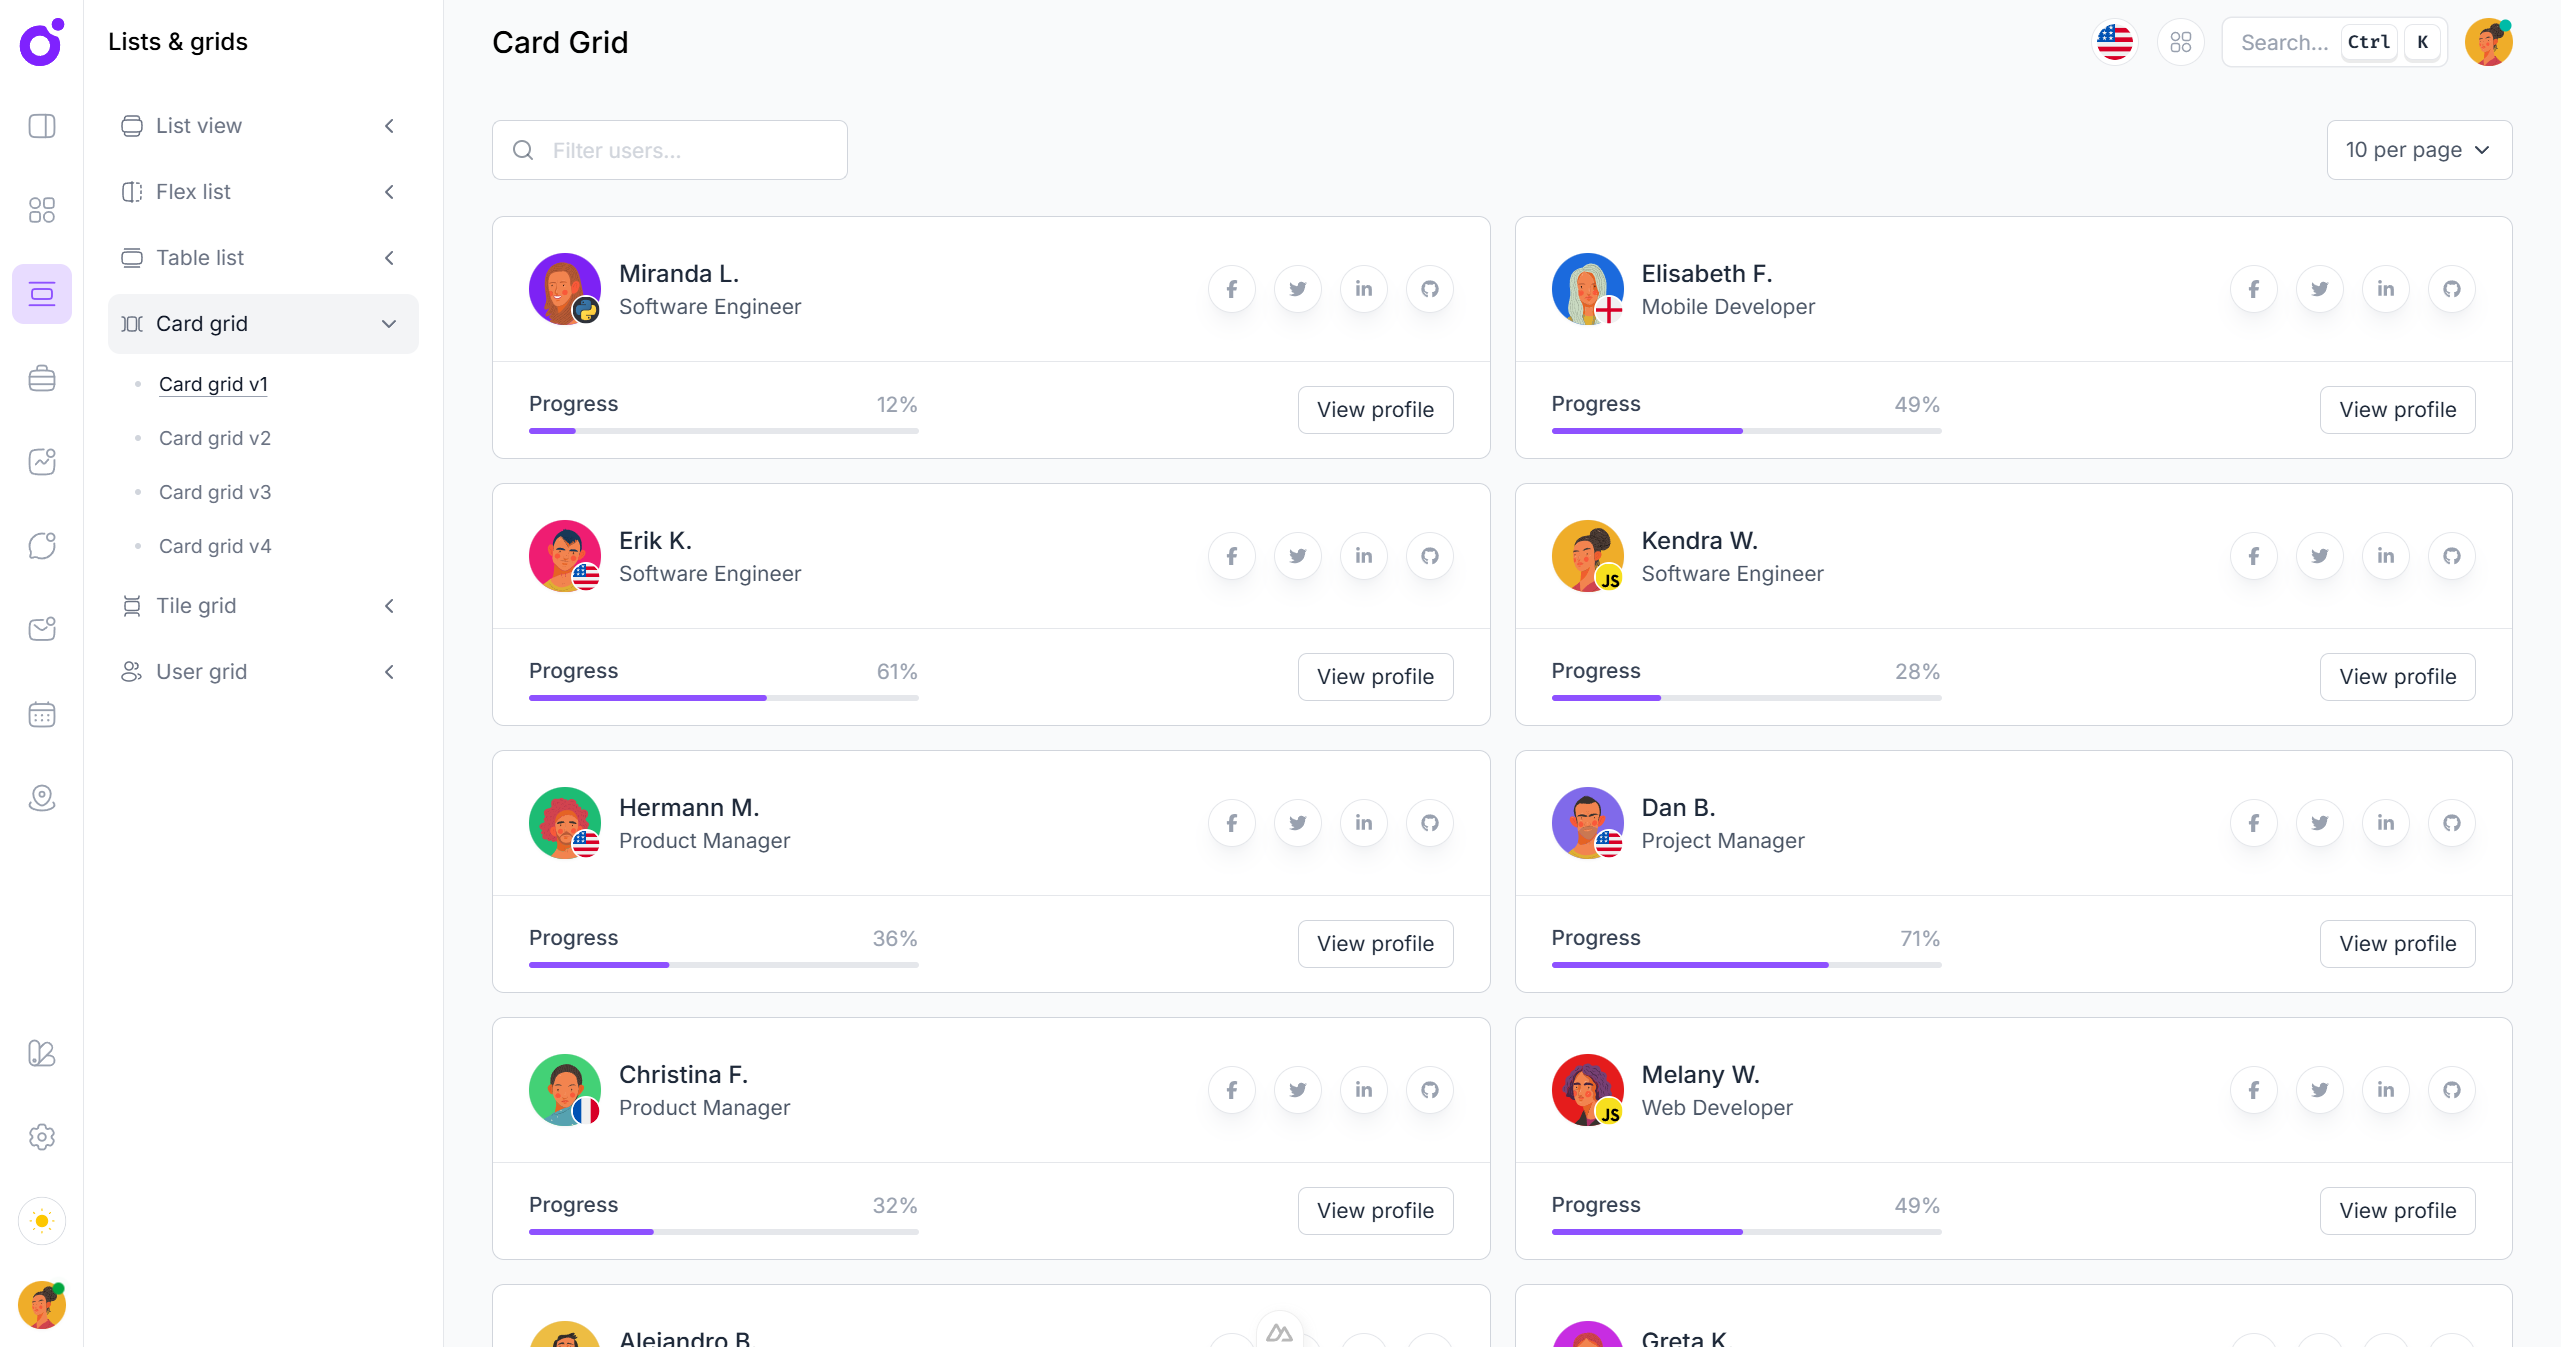Screen dimensions: 2561x1347
Task: Expand the Tile grid section
Action: pos(262,606)
